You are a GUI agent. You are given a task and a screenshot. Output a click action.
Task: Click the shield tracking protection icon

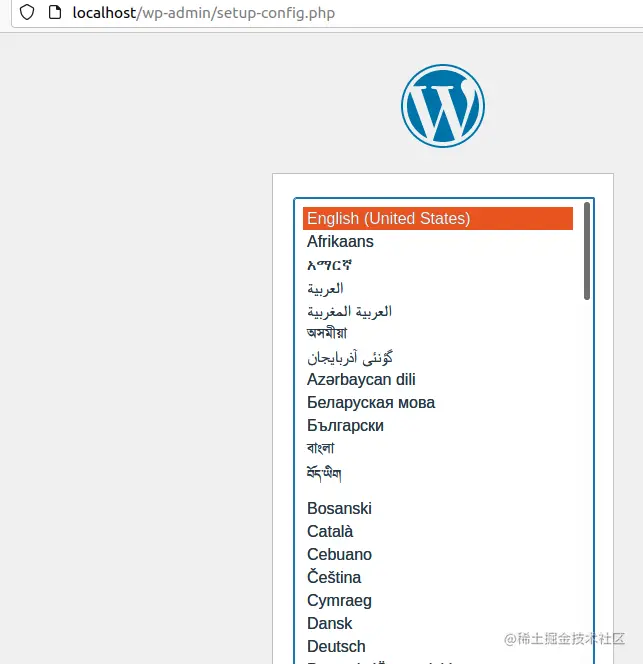[27, 12]
